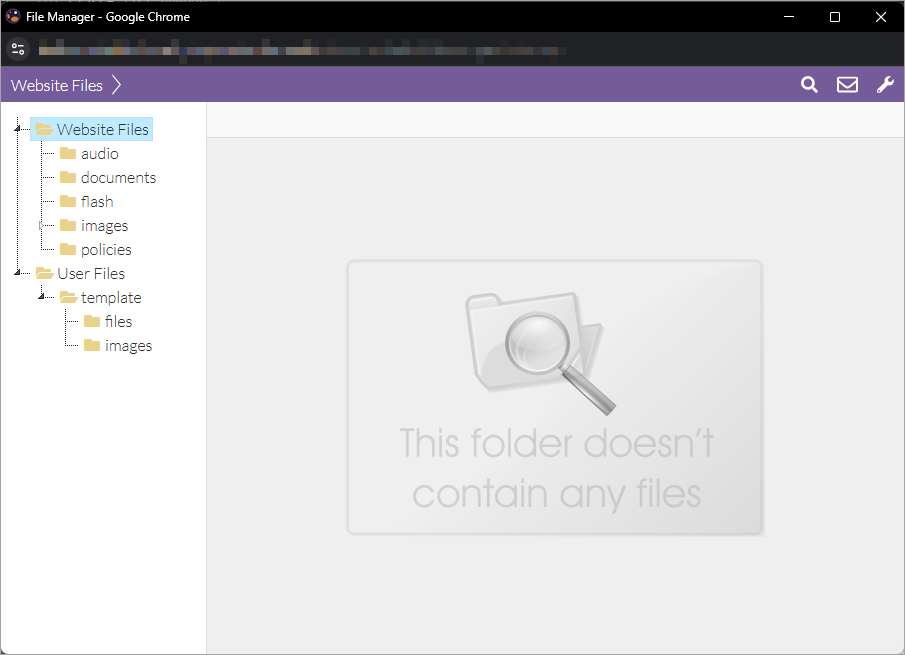The height and width of the screenshot is (655, 905).
Task: Click the User Files open-folder icon
Action: (44, 273)
